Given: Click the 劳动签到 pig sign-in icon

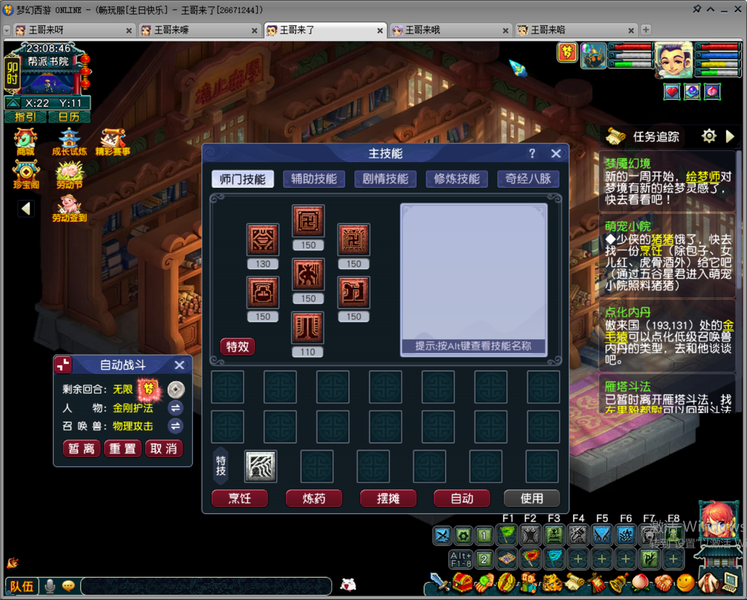Looking at the screenshot, I should click(70, 208).
